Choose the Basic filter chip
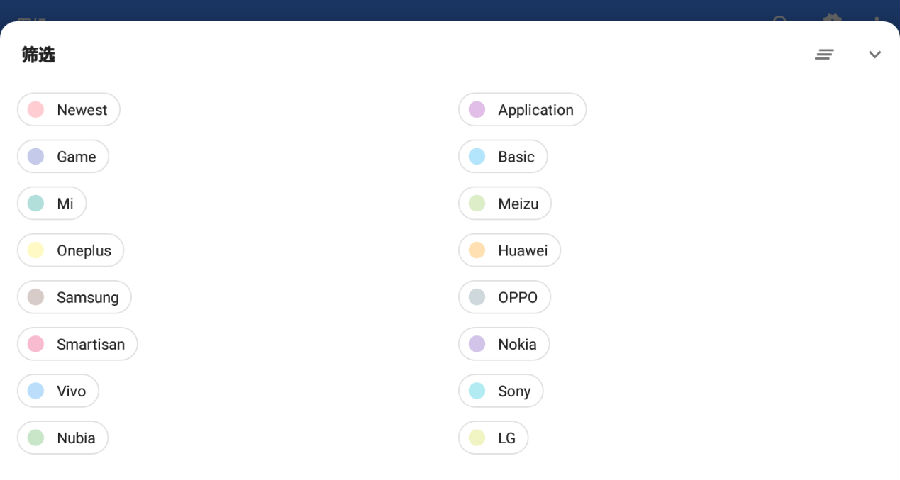900x480 pixels. [x=503, y=156]
